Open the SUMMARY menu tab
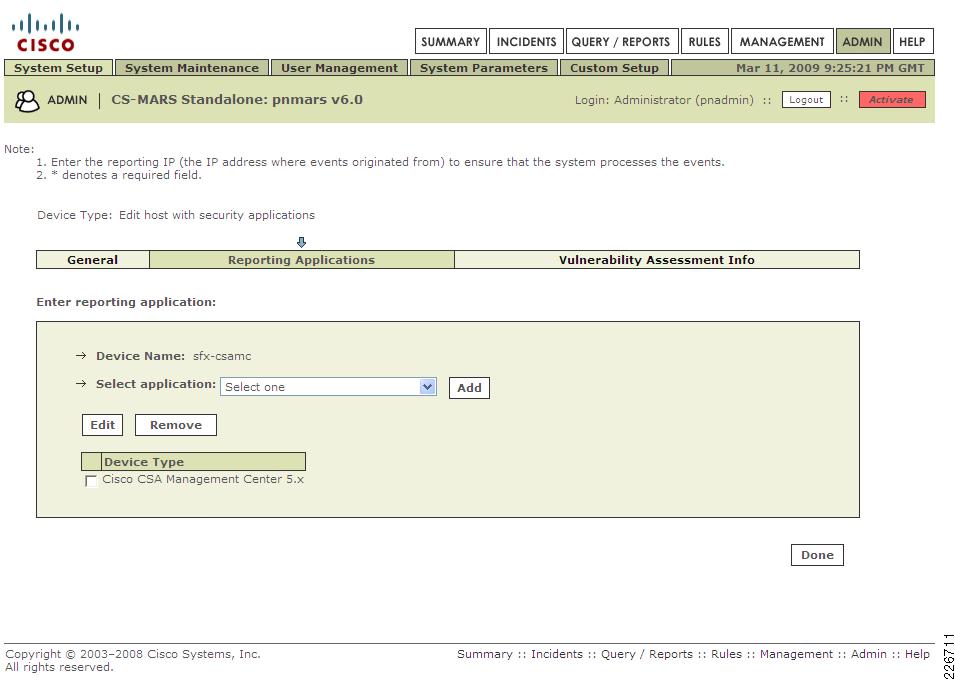The width and height of the screenshot is (955, 680). tap(451, 41)
